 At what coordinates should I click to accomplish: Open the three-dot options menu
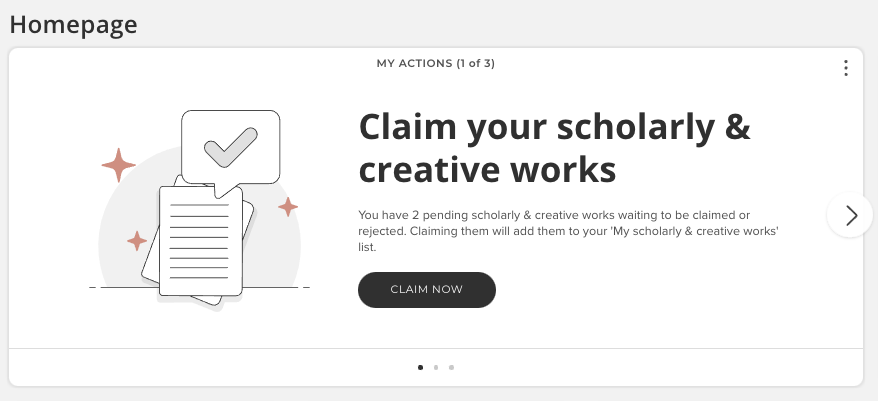846,68
